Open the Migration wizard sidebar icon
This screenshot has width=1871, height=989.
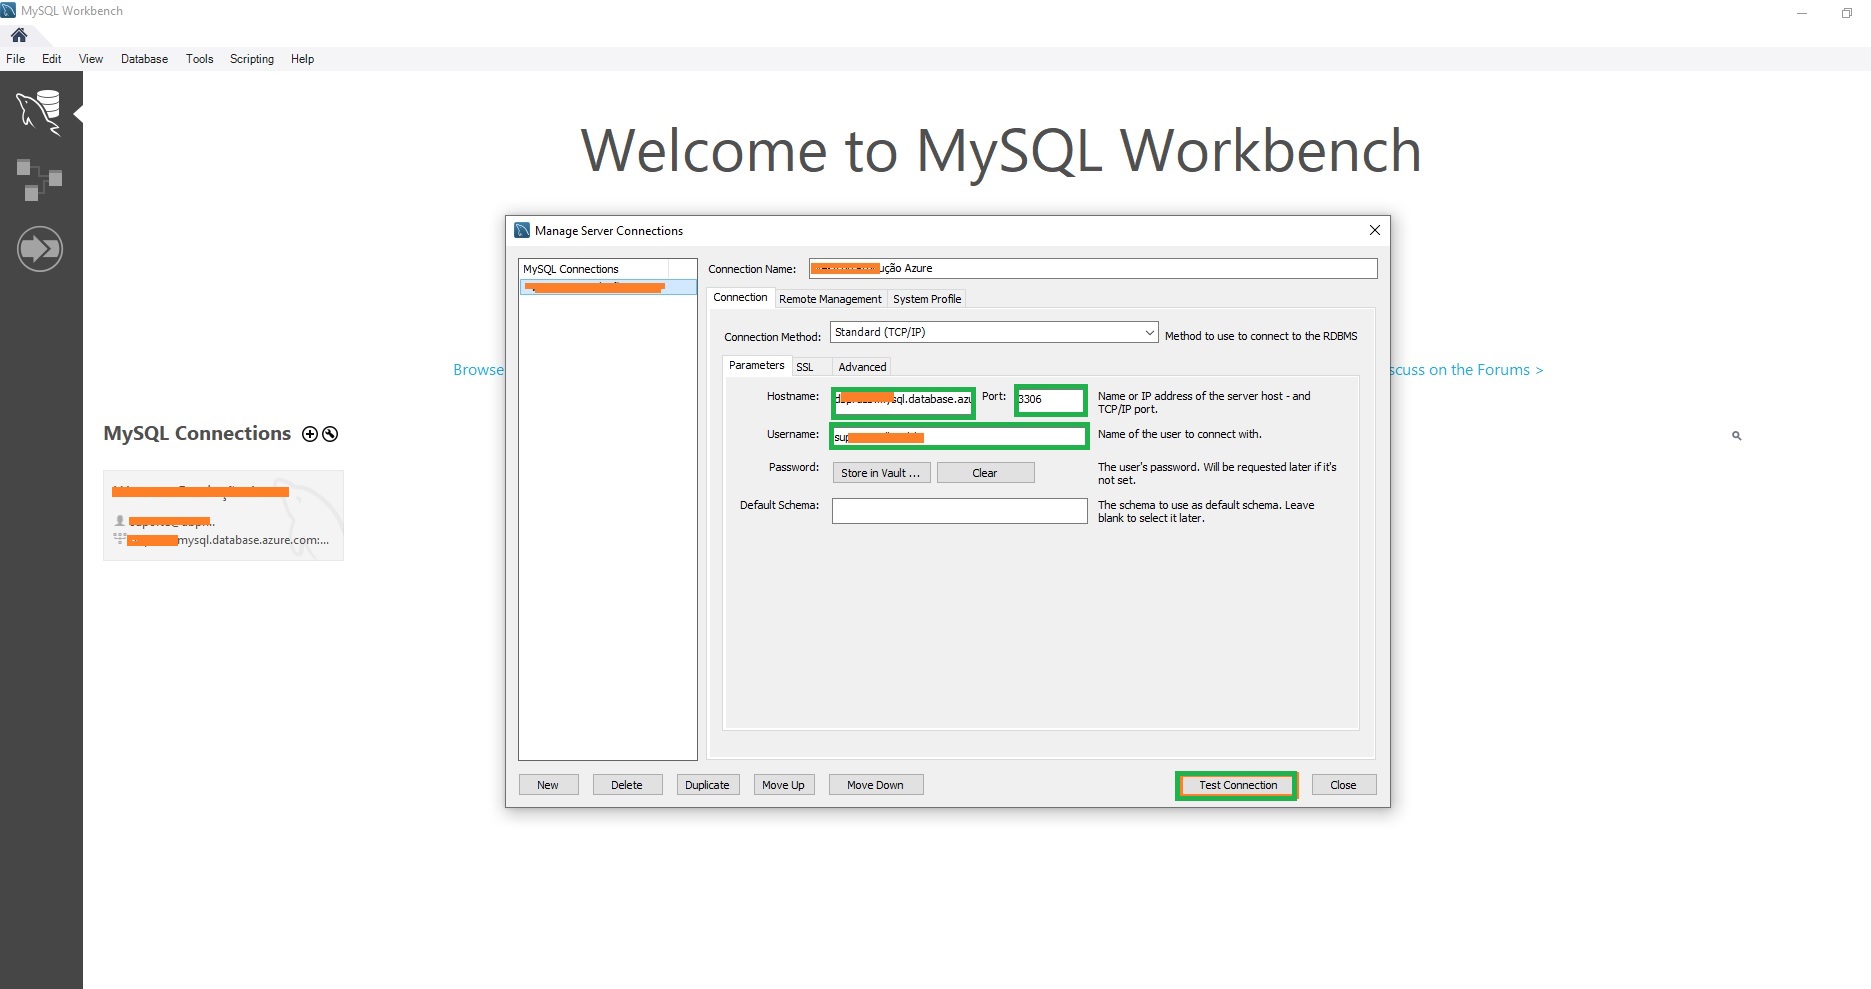[x=40, y=248]
